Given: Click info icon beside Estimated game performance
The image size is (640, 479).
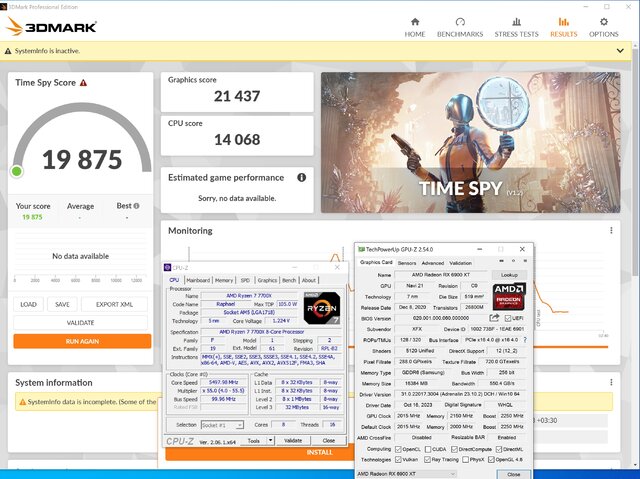Looking at the screenshot, I should (x=301, y=178).
